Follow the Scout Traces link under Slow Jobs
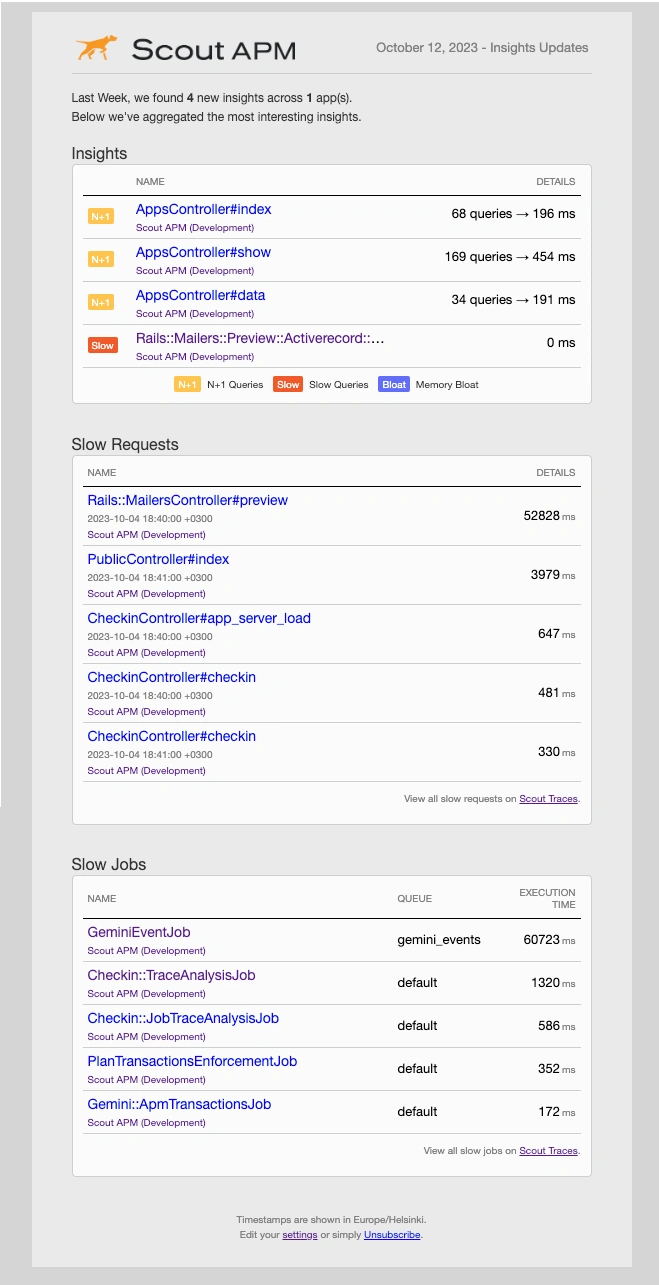 coord(548,1151)
